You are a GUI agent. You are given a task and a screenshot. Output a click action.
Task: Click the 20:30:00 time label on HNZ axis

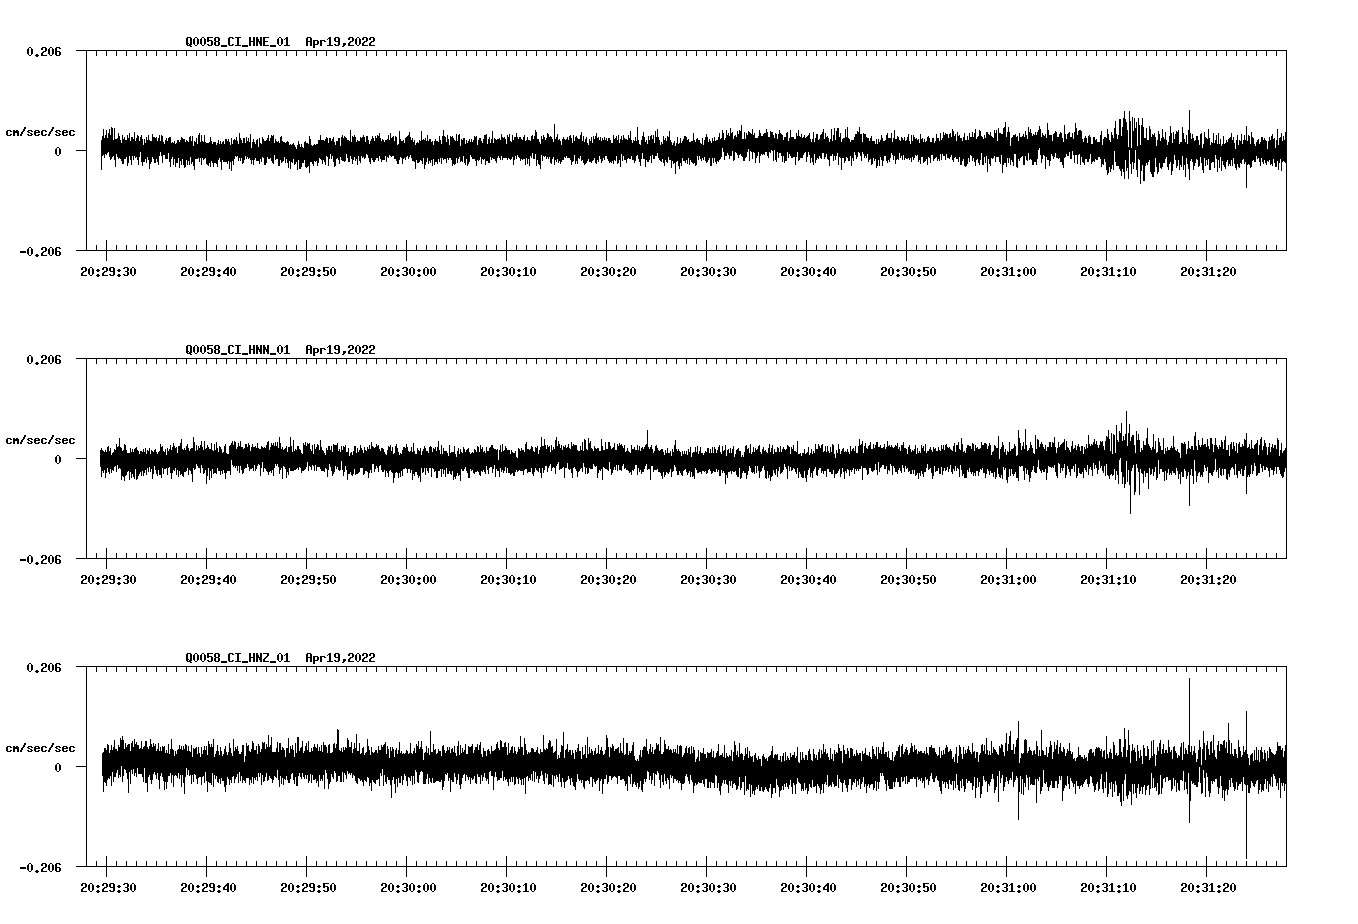click(408, 888)
